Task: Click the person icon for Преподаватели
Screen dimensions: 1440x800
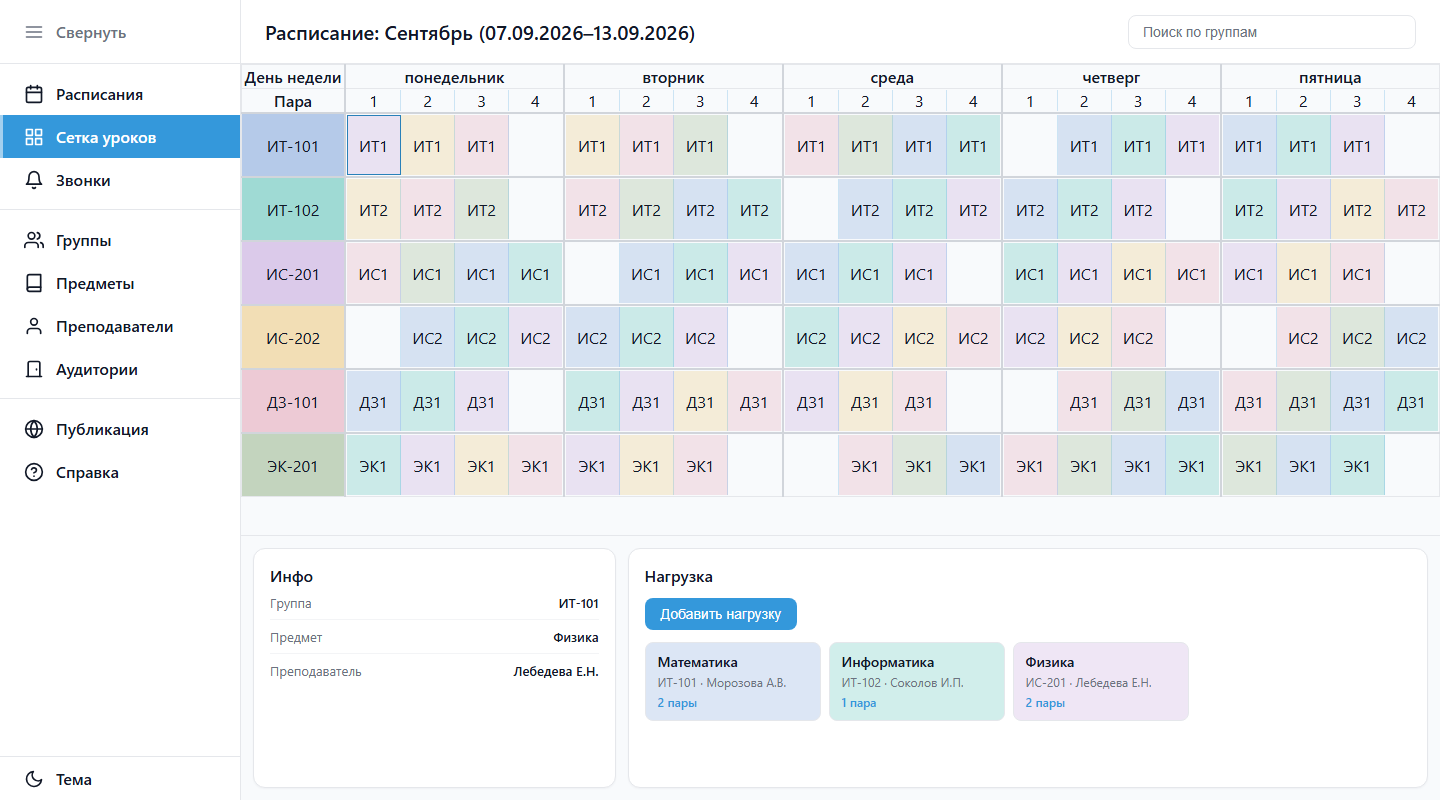Action: click(x=34, y=326)
